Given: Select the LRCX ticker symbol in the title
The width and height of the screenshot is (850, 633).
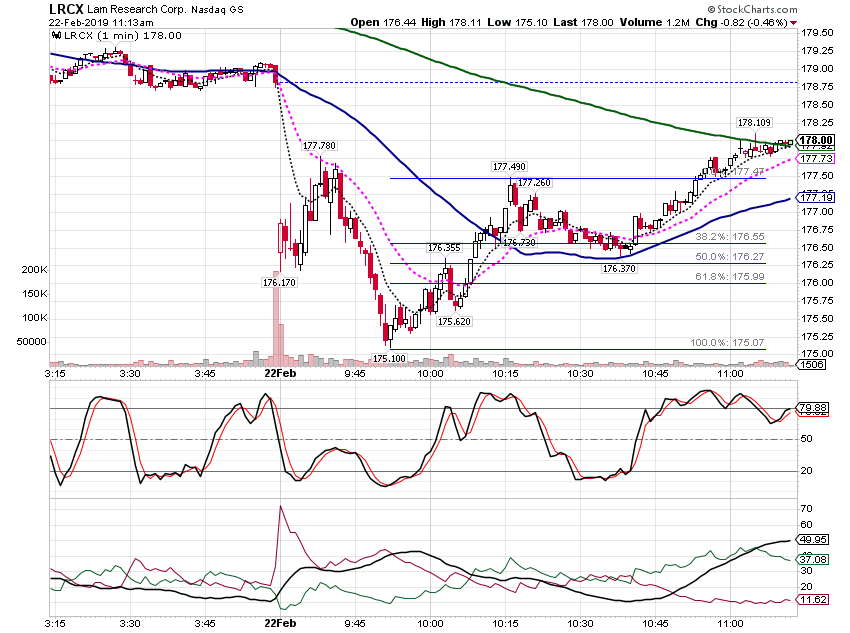Looking at the screenshot, I should click(x=66, y=9).
